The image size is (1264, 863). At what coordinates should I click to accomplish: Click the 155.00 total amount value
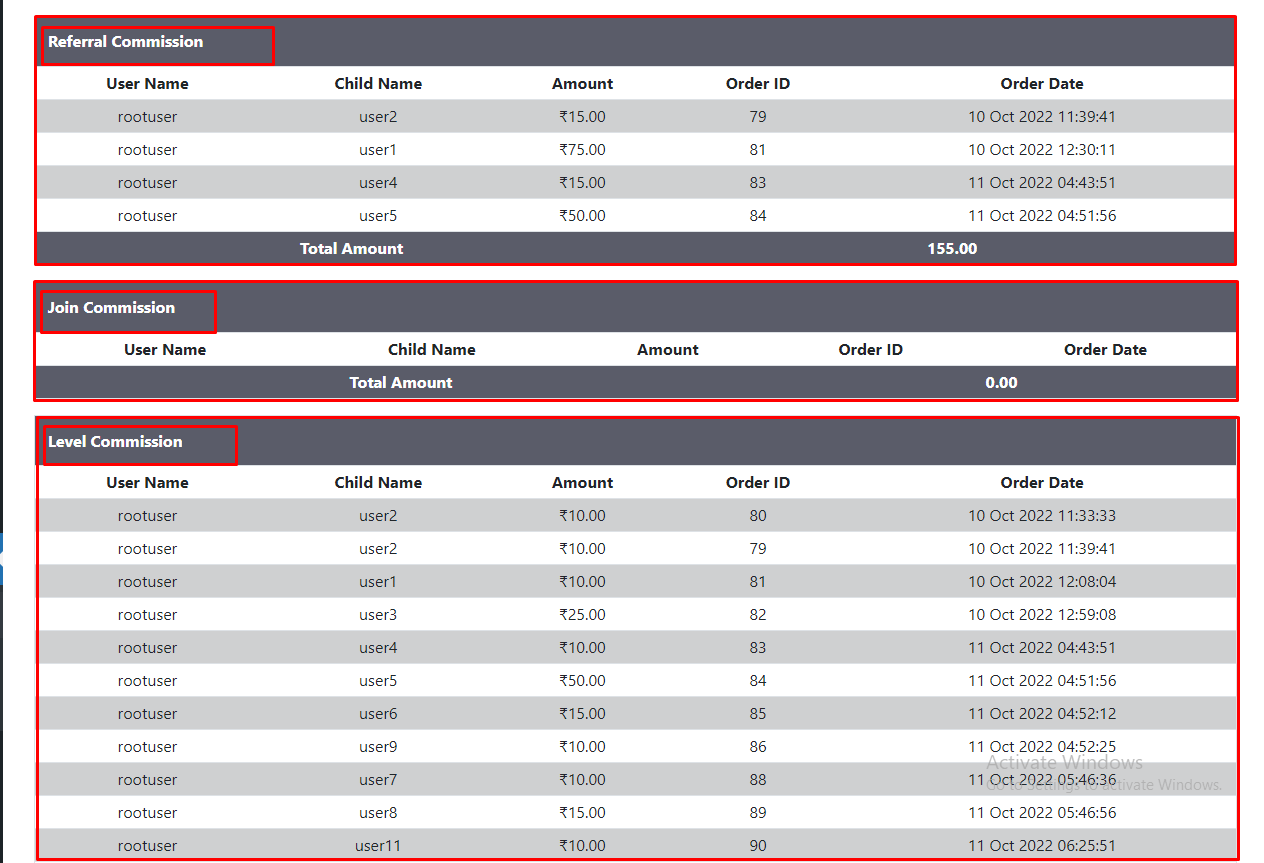(952, 249)
